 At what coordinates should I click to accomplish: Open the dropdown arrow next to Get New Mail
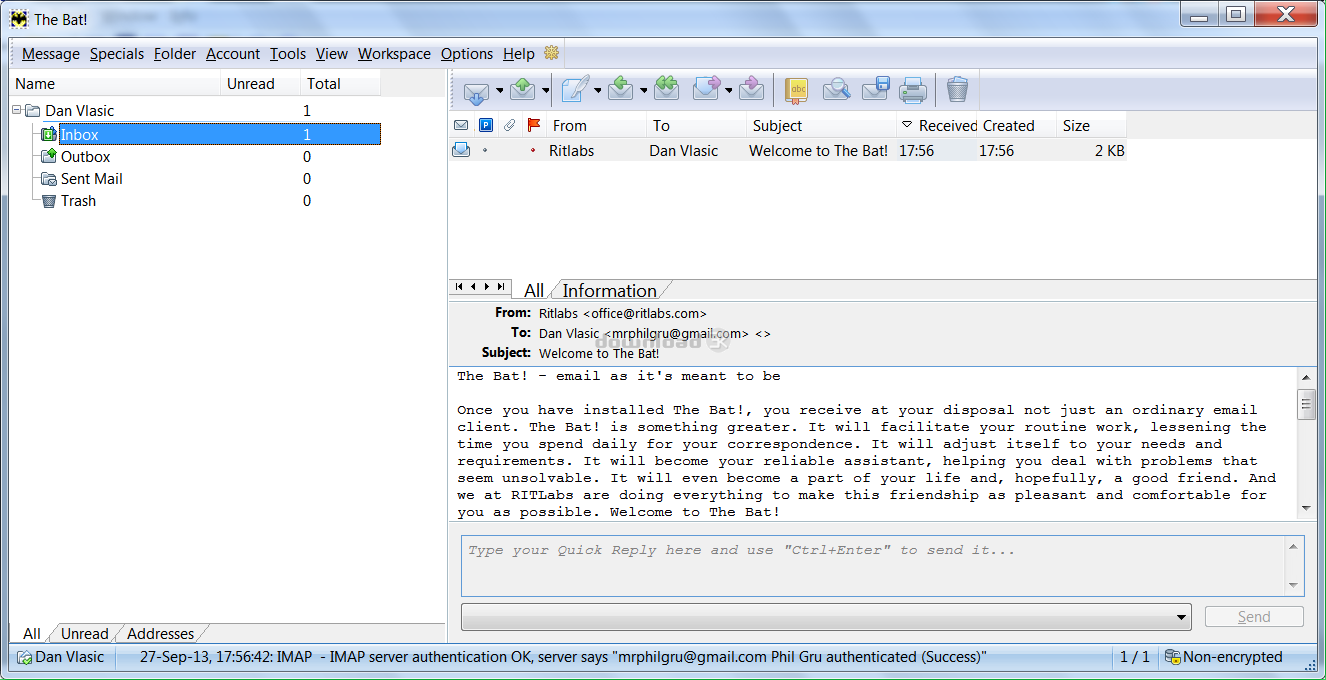[499, 91]
